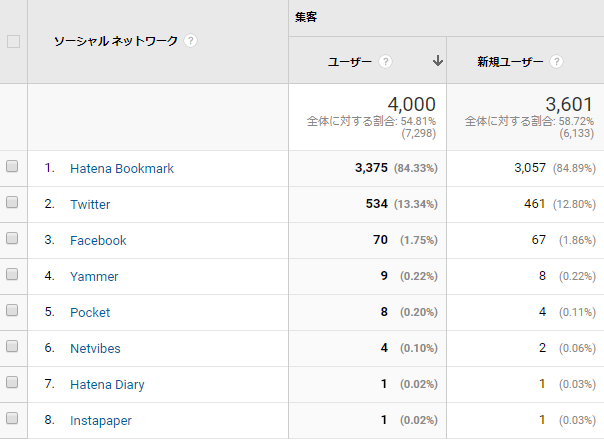This screenshot has height=440, width=604.
Task: Check the Hatena Bookmark row checkbox
Action: 12,166
